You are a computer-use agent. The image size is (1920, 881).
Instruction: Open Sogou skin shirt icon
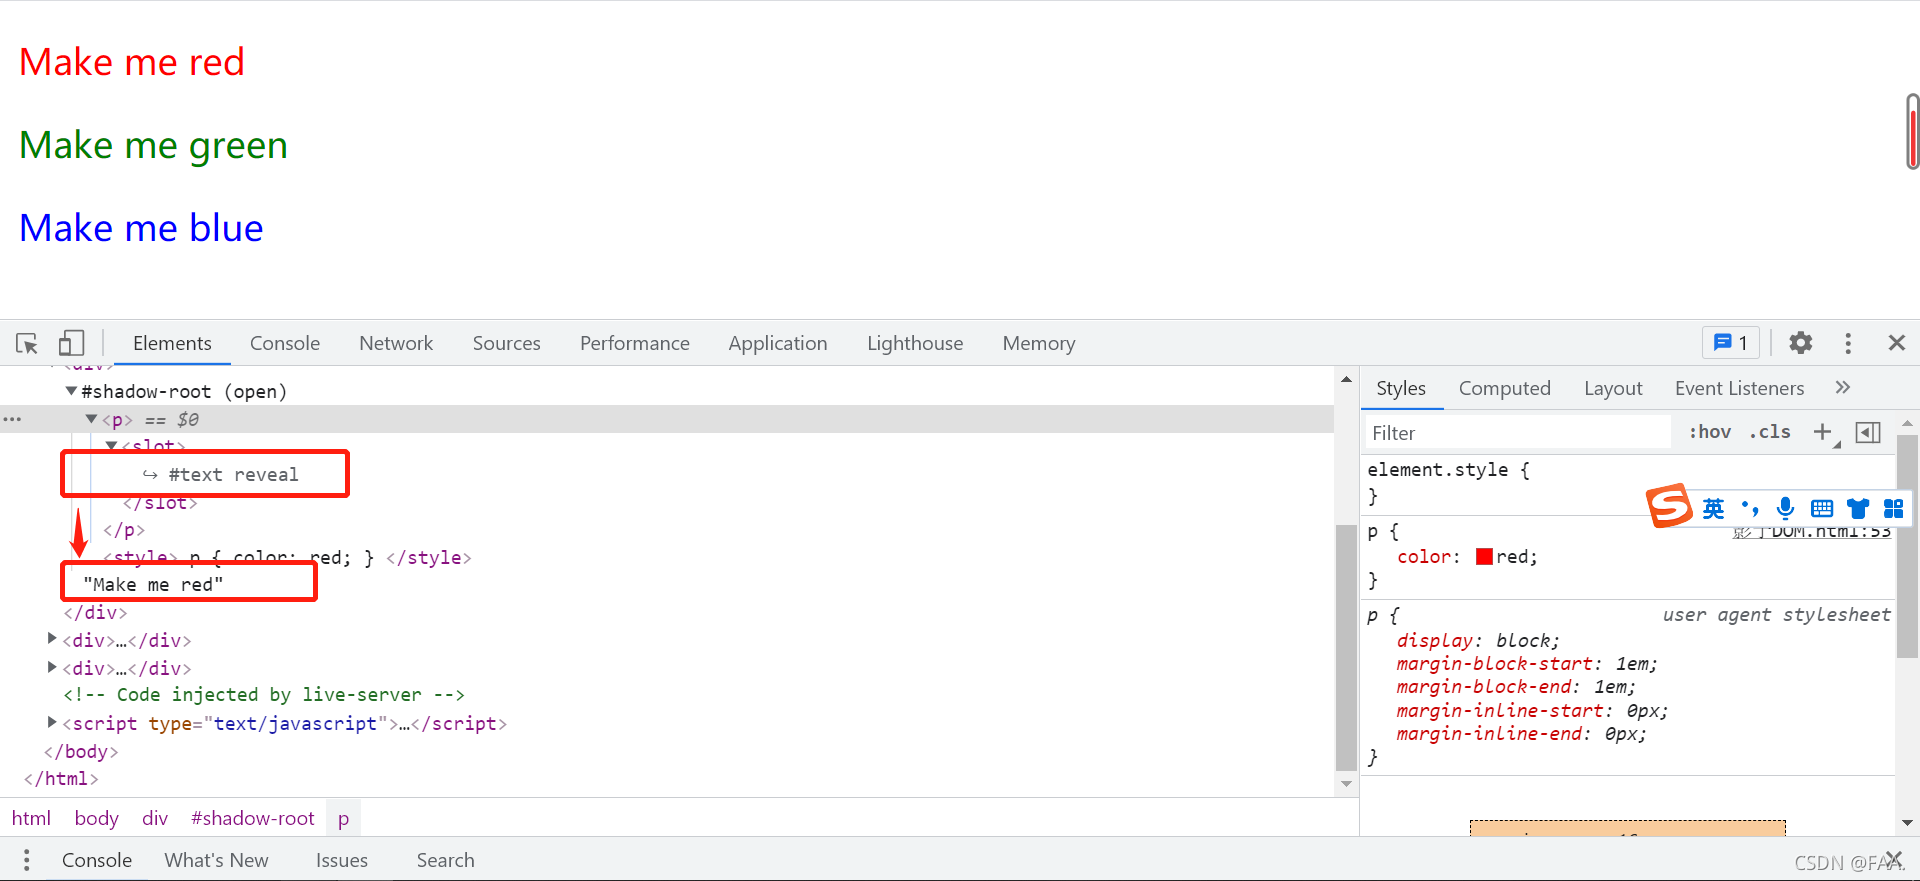coord(1858,509)
